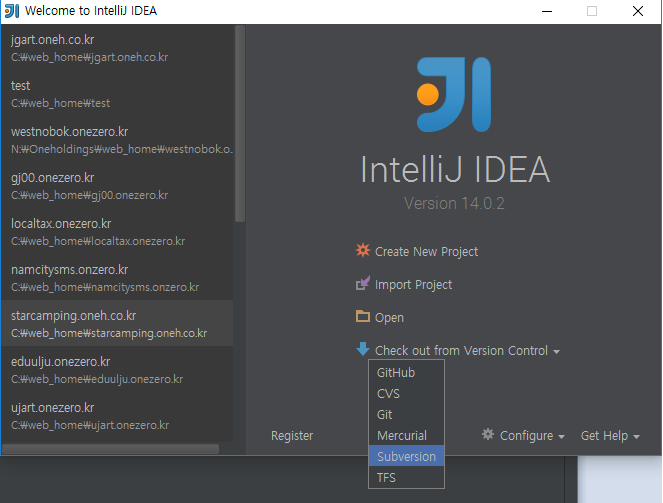Click the Create New Project link
This screenshot has height=503, width=663.
point(426,252)
